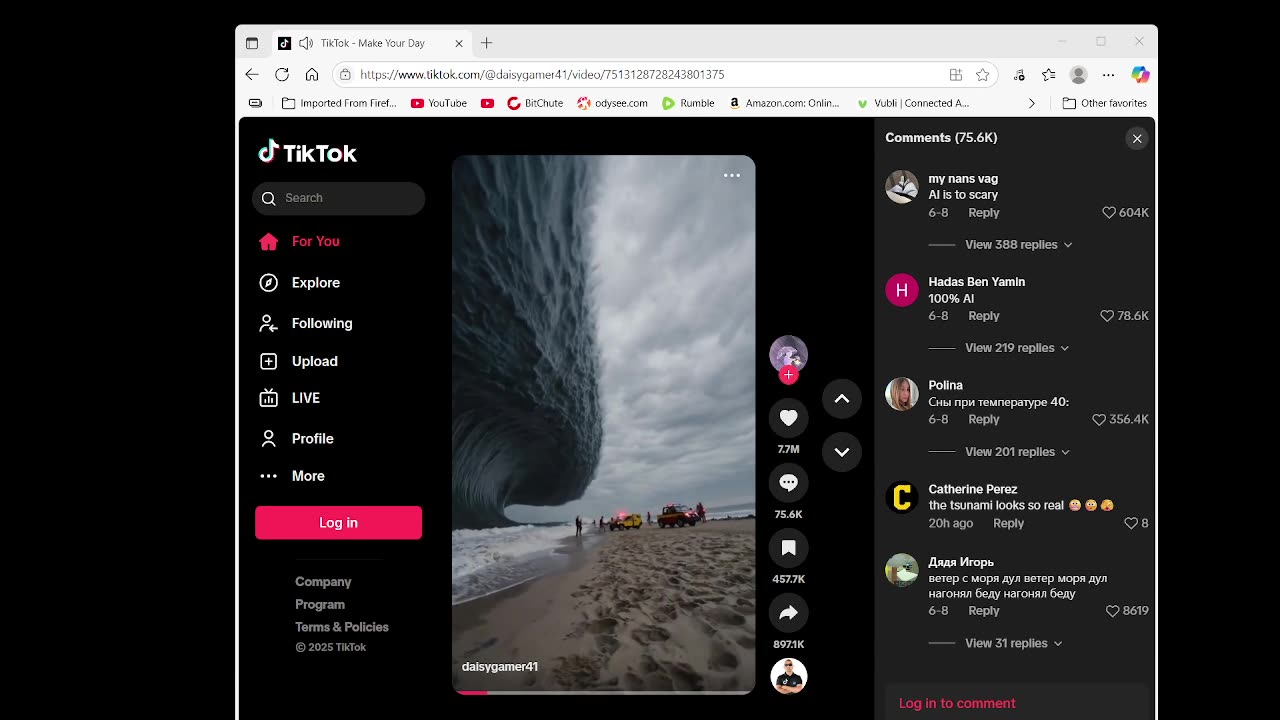
Task: Add page to favorites with star icon
Action: click(983, 75)
